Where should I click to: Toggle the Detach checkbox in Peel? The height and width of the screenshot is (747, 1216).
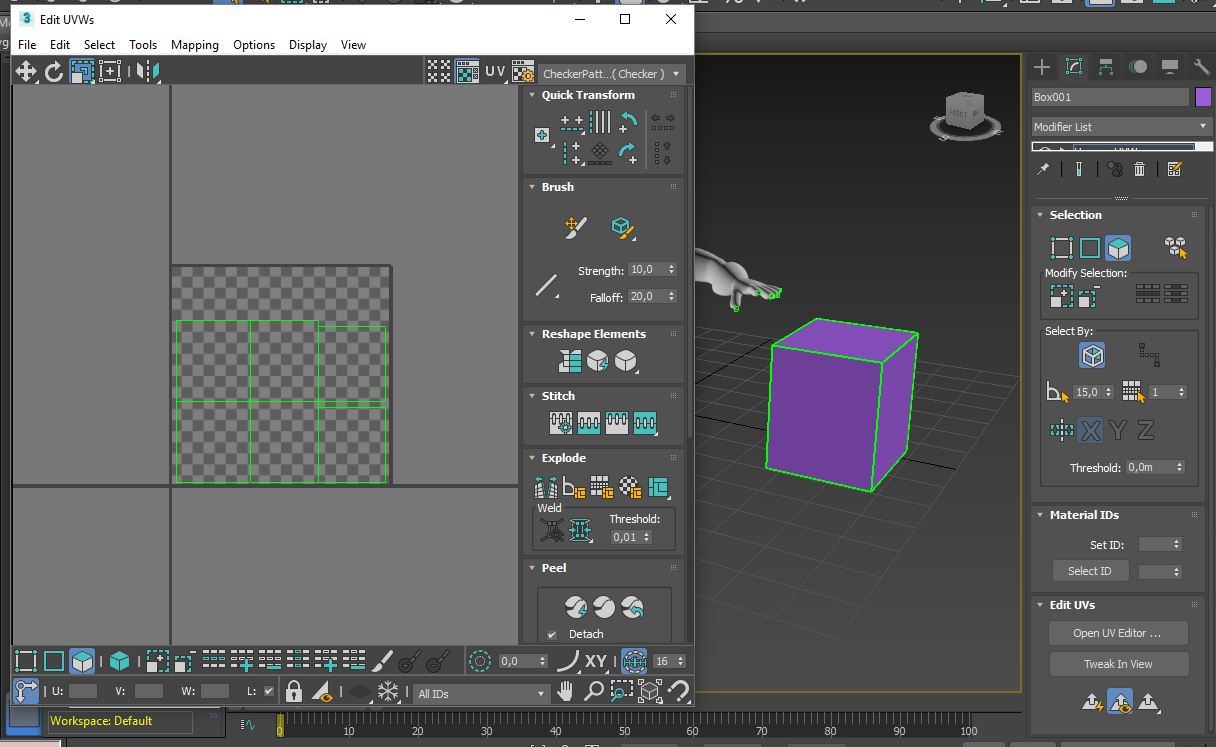(x=552, y=634)
